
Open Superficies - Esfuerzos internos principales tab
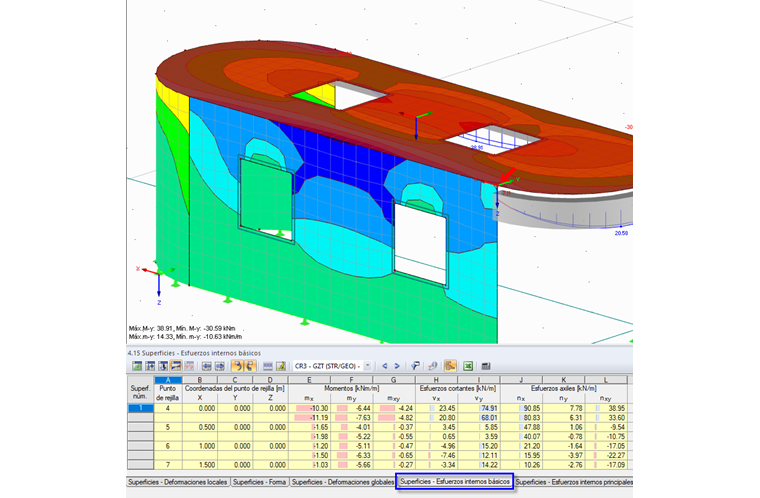click(x=574, y=482)
